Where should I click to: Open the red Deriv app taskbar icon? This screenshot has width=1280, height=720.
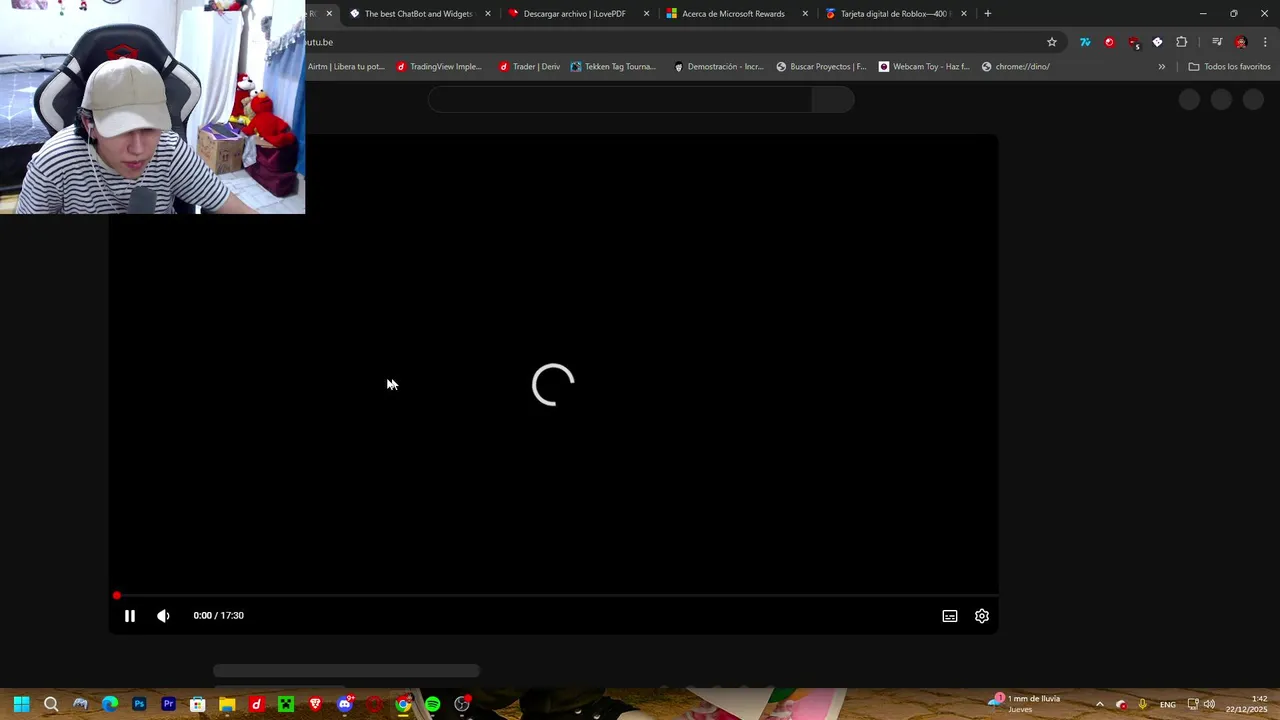coord(257,704)
